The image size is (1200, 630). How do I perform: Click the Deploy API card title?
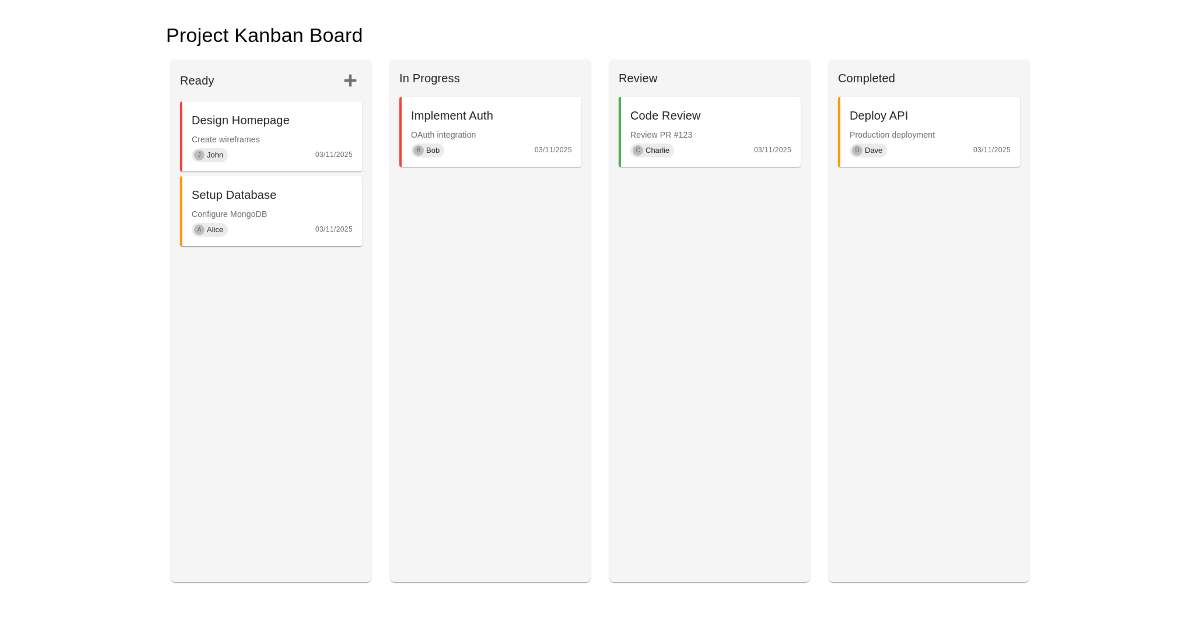pyautogui.click(x=878, y=115)
